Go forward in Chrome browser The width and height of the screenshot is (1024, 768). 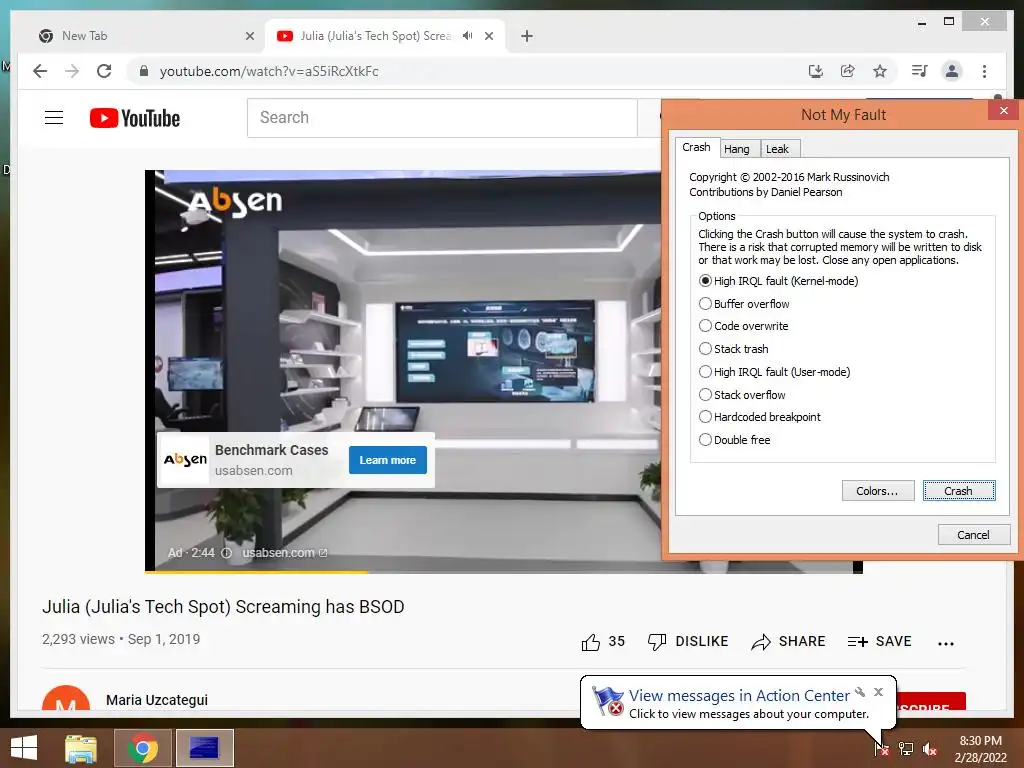[x=72, y=71]
